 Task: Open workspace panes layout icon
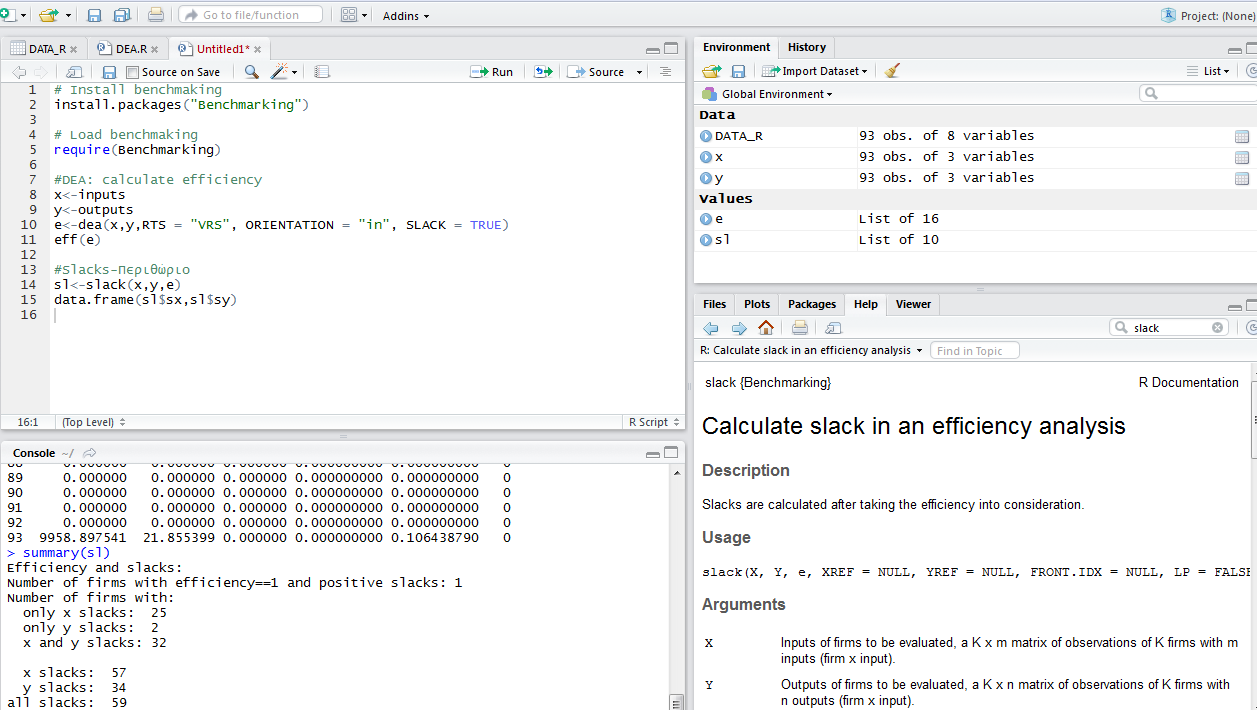[348, 15]
